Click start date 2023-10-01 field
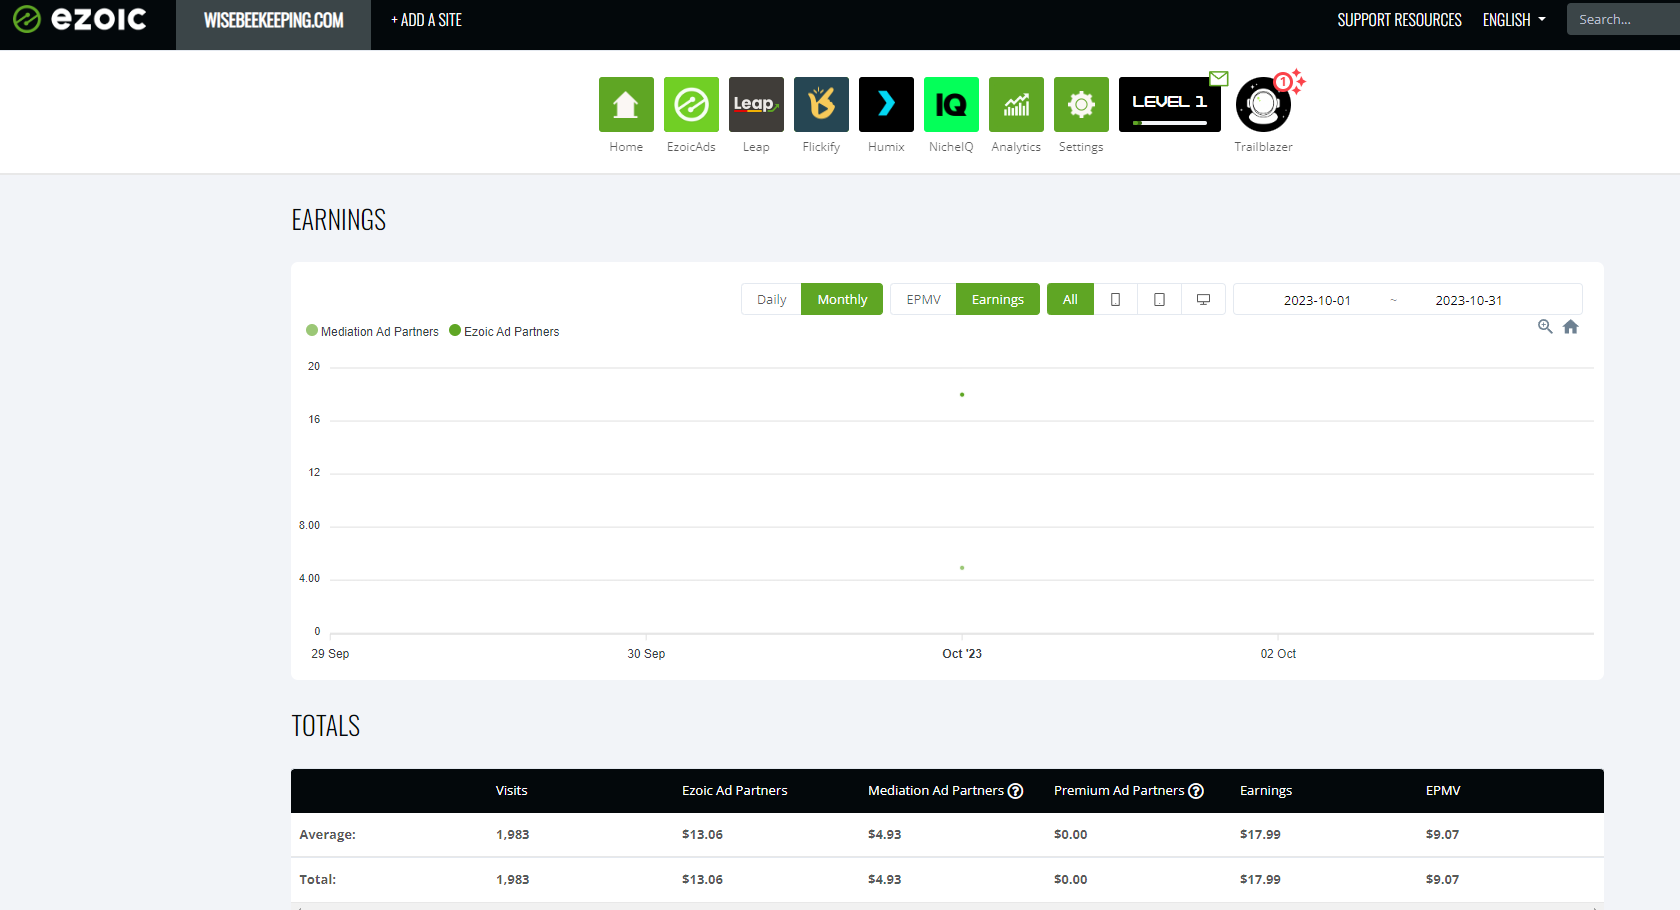This screenshot has height=910, width=1680. tap(1317, 300)
